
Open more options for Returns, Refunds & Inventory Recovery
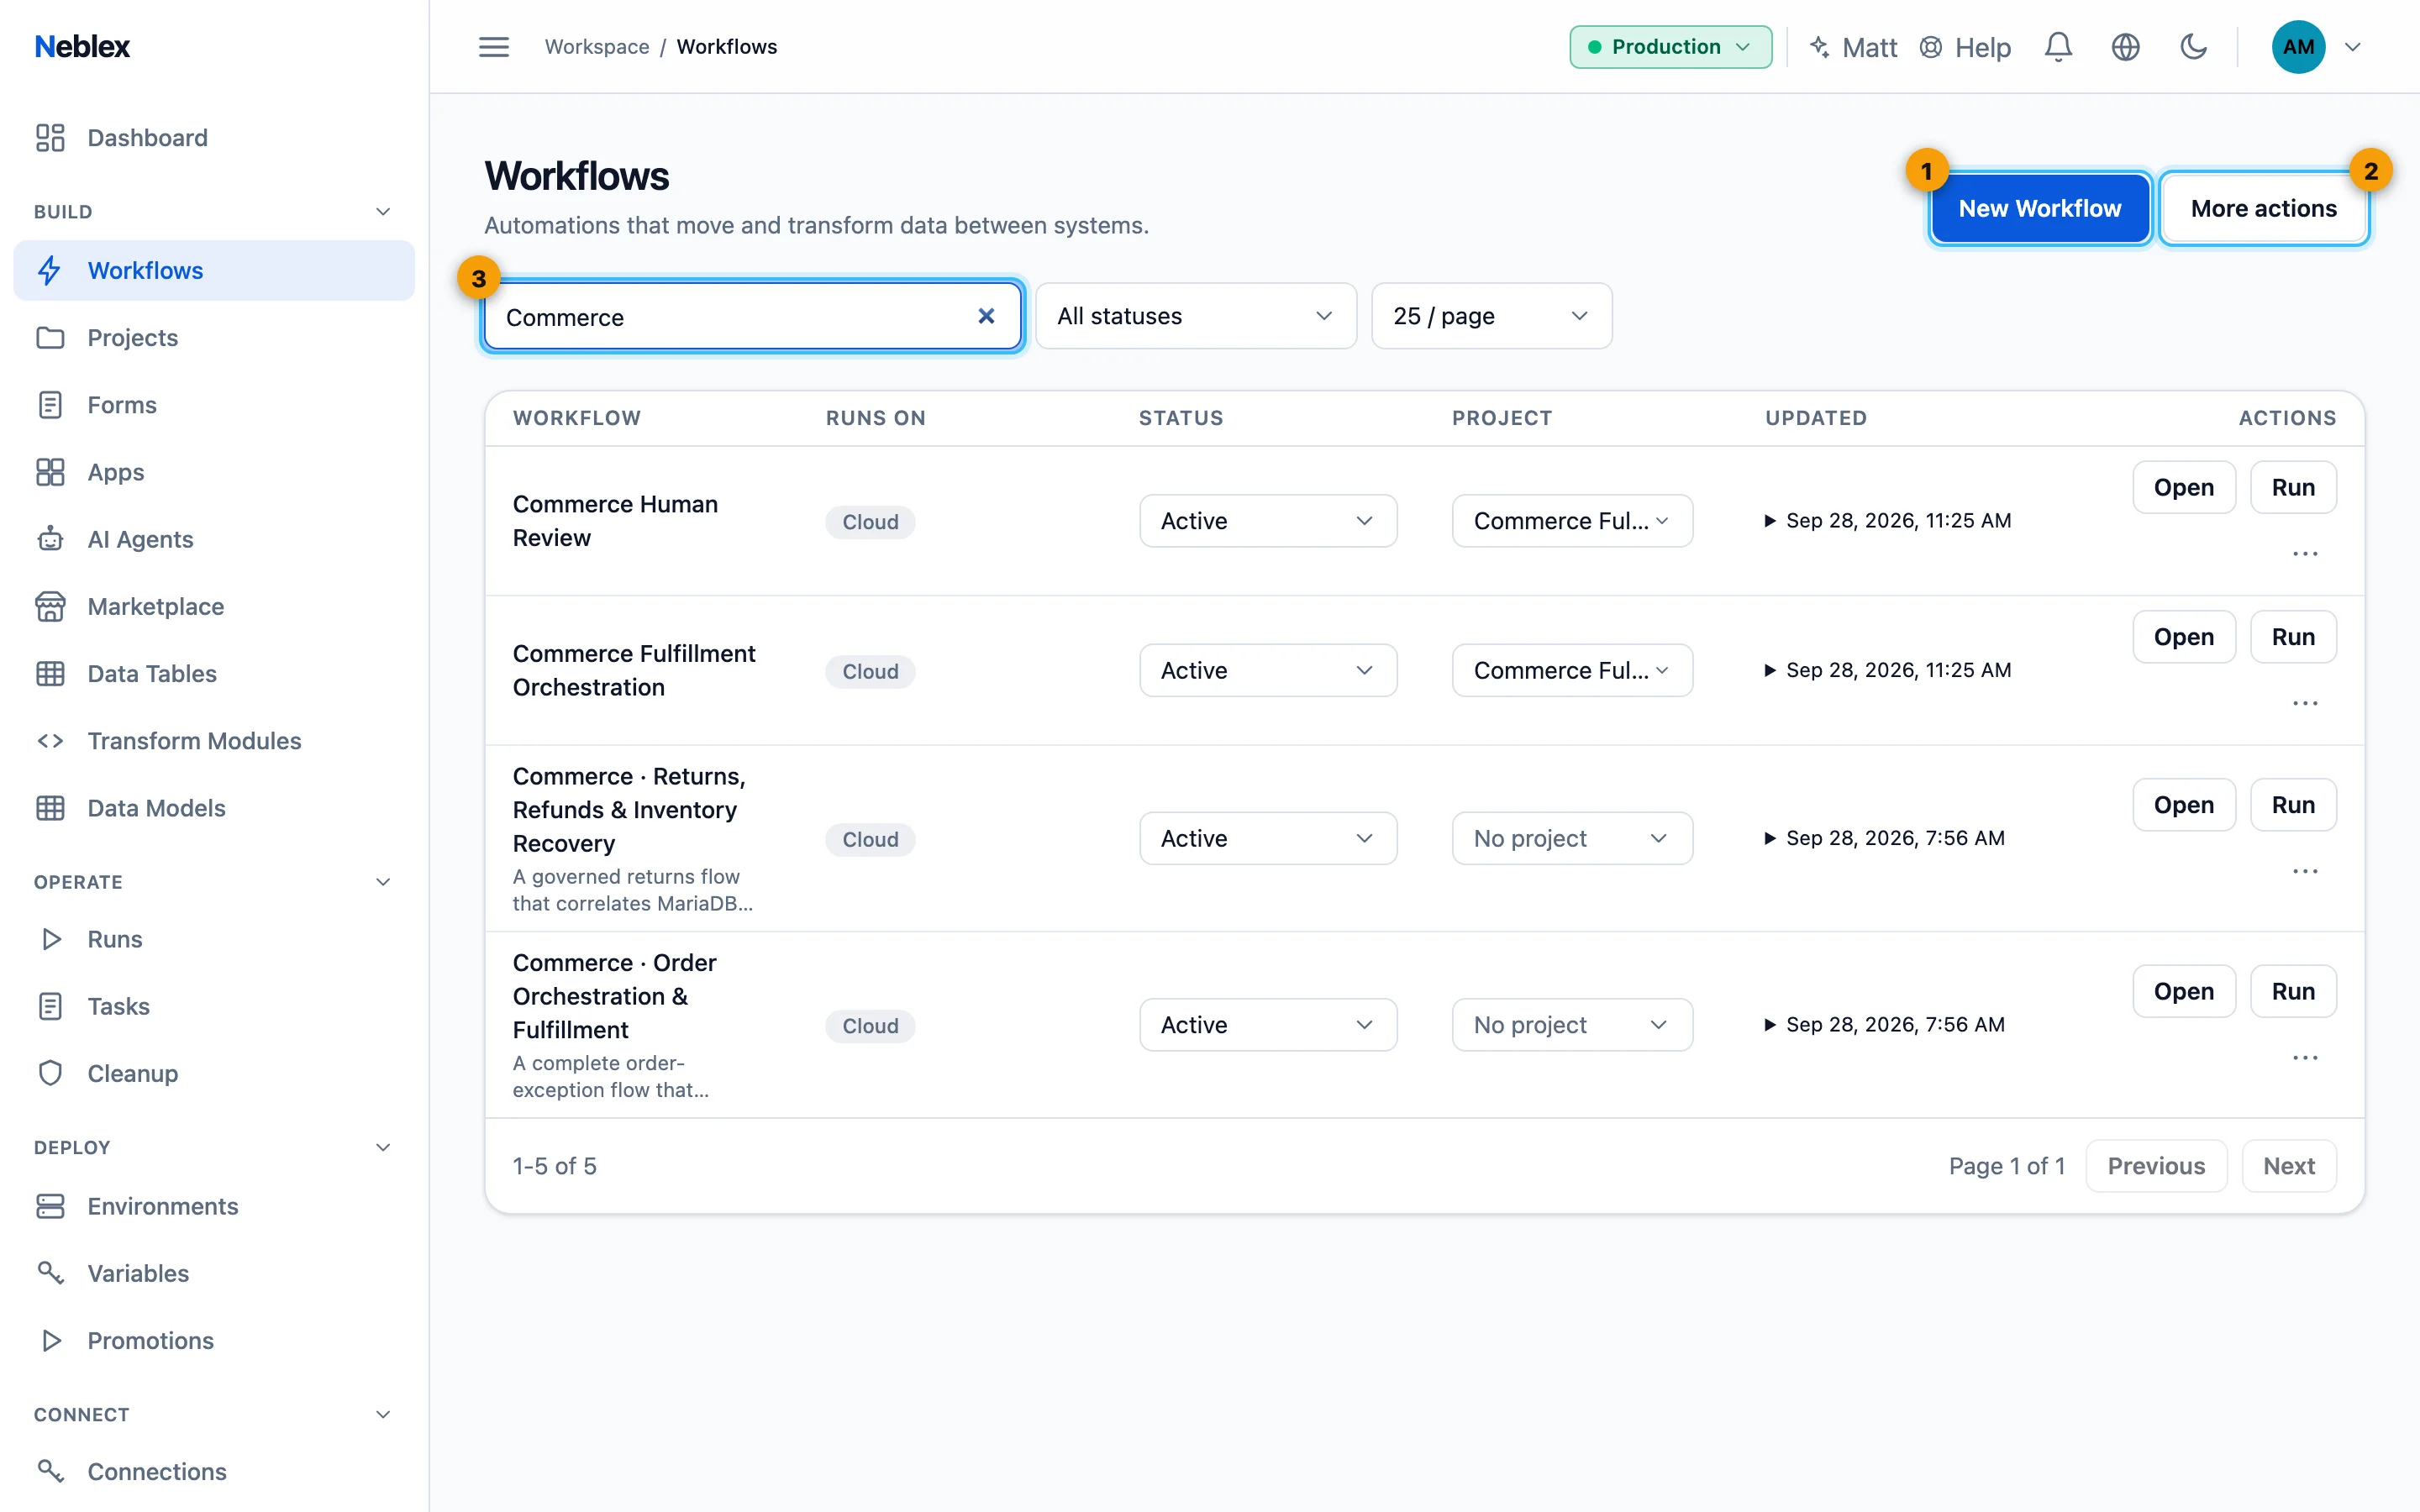pos(2305,871)
